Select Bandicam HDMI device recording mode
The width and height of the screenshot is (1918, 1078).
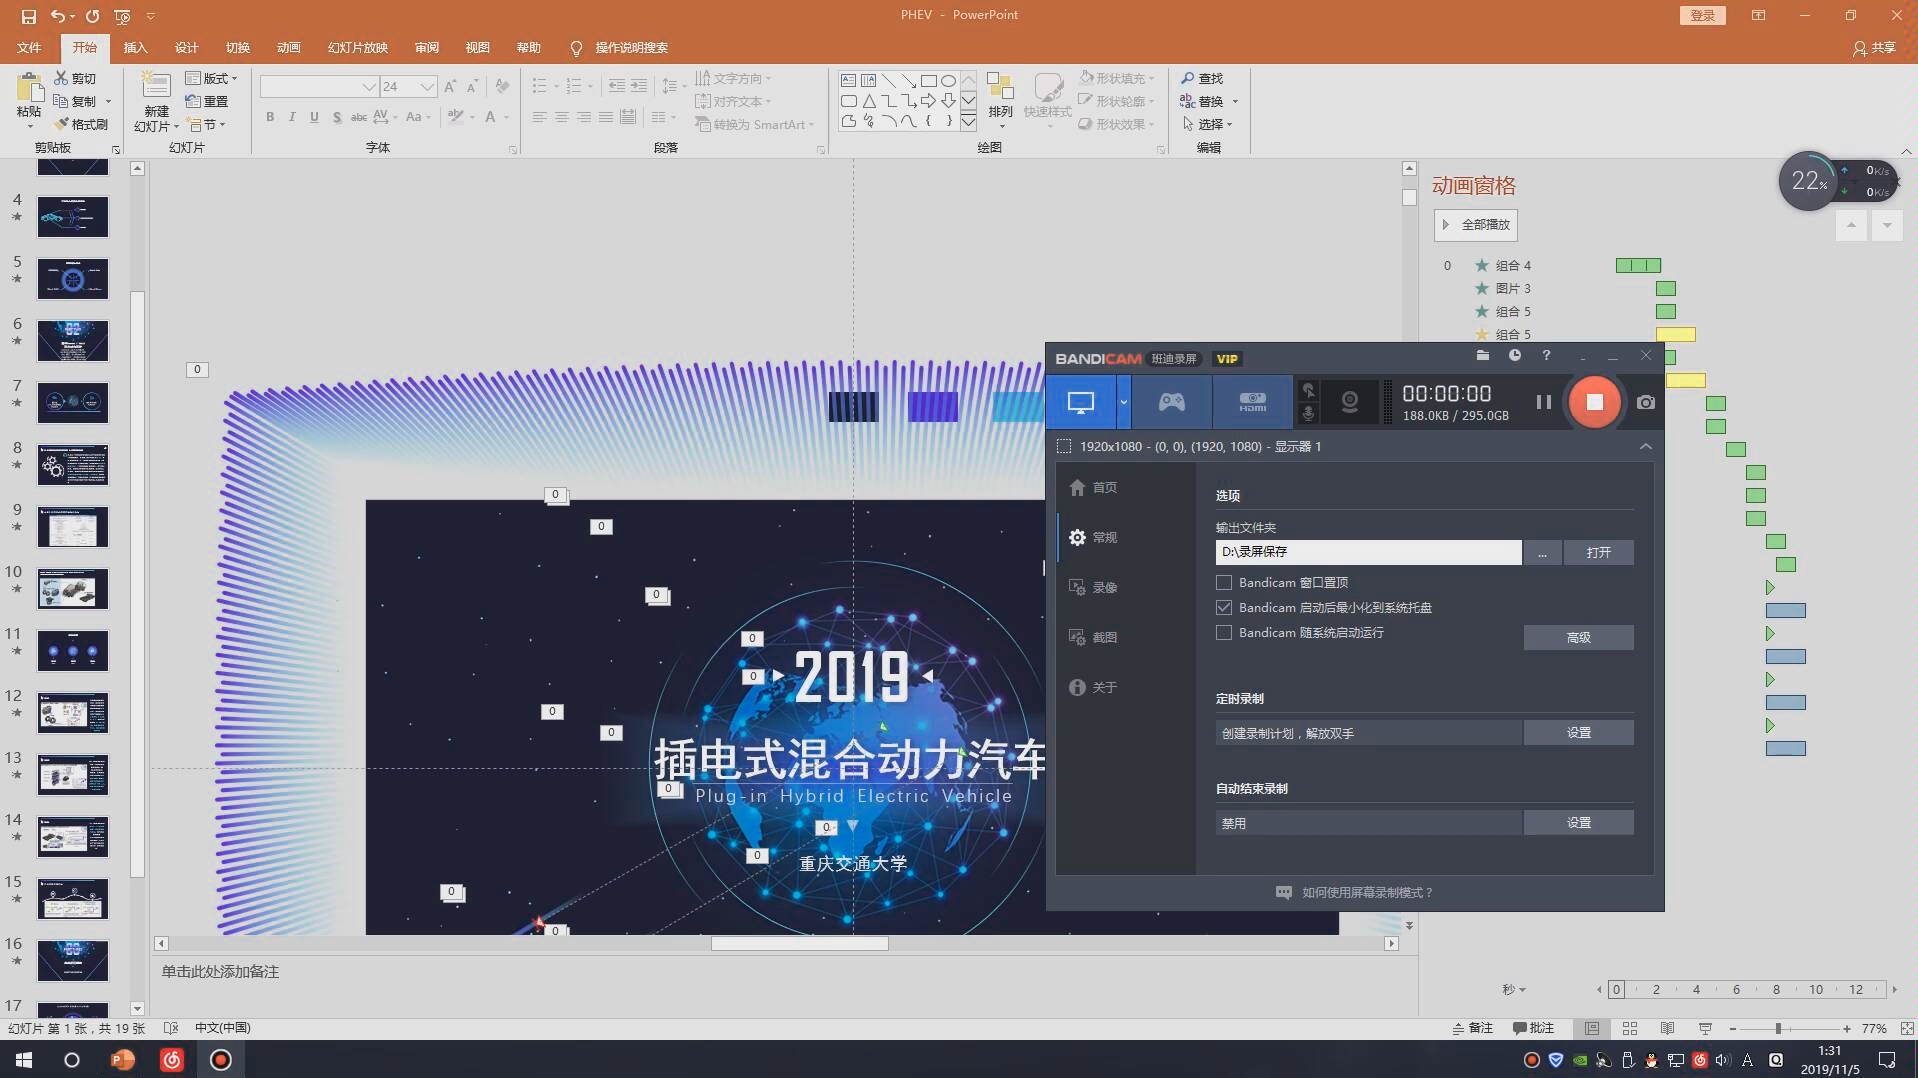pyautogui.click(x=1253, y=402)
